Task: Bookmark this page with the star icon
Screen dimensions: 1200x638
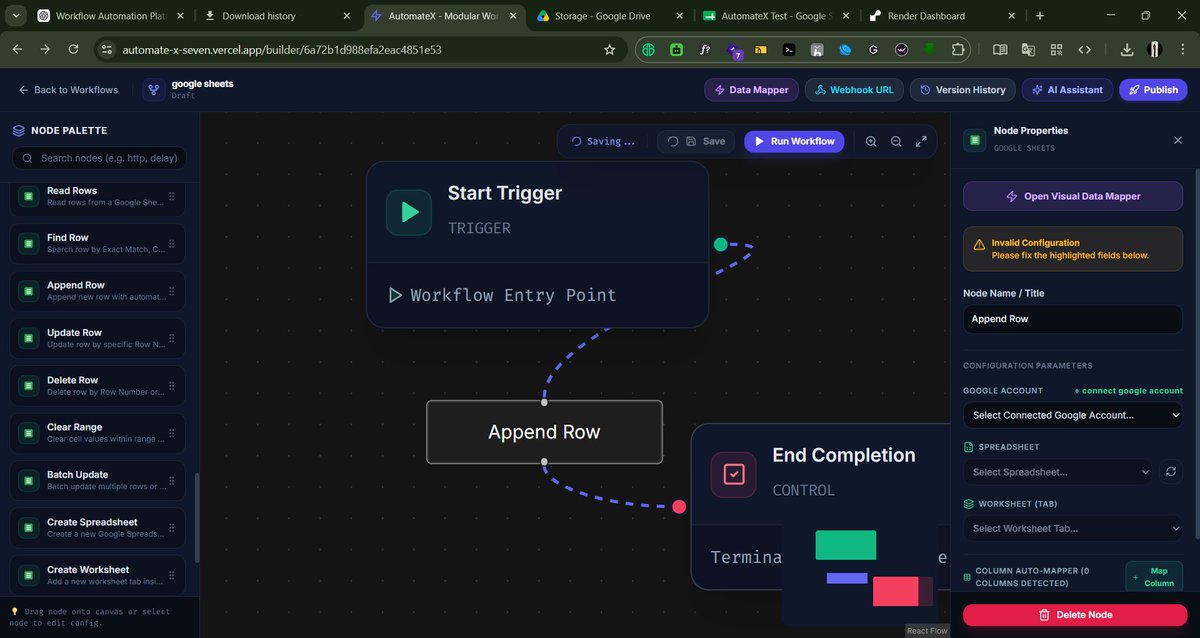Action: [610, 49]
